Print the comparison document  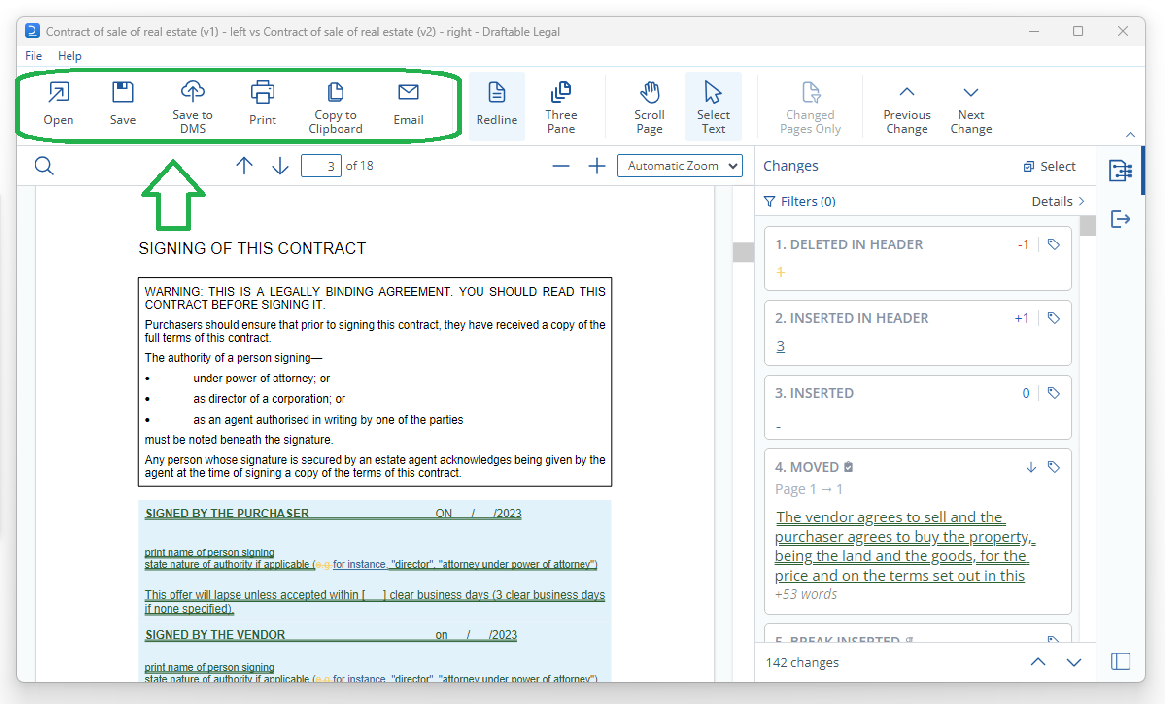[x=262, y=104]
